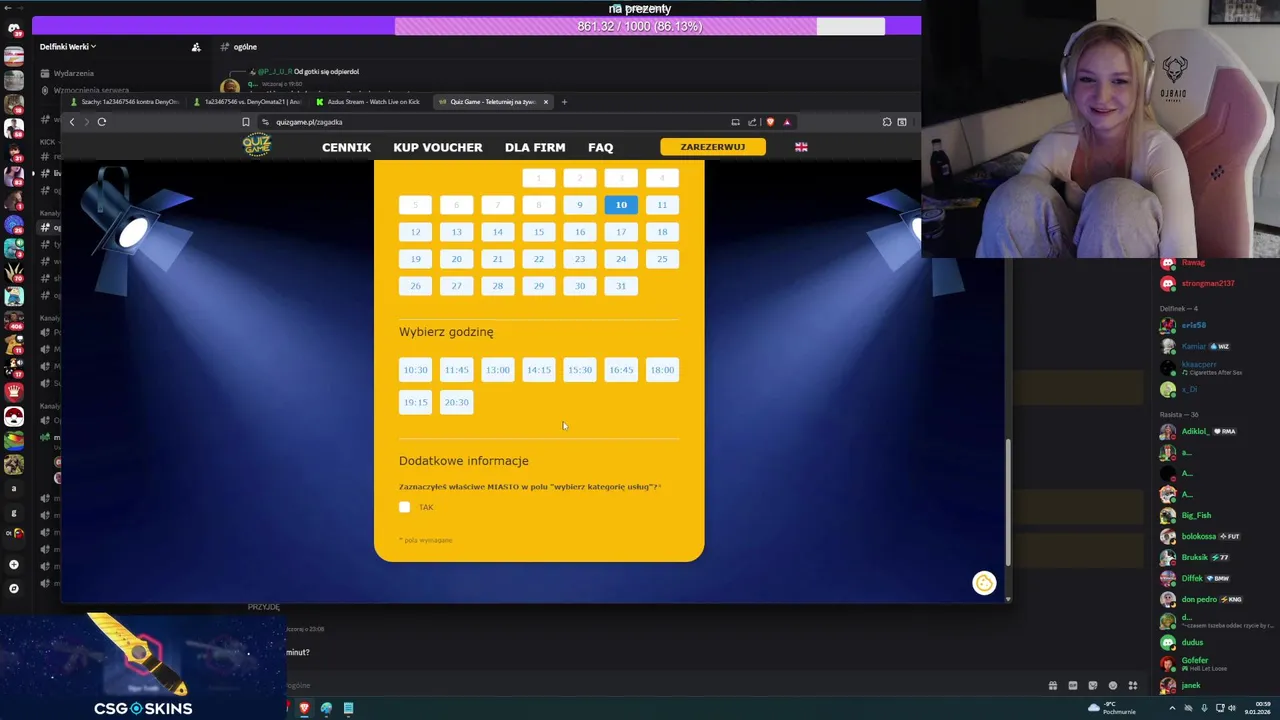Select day 11 in calendar

tap(662, 205)
